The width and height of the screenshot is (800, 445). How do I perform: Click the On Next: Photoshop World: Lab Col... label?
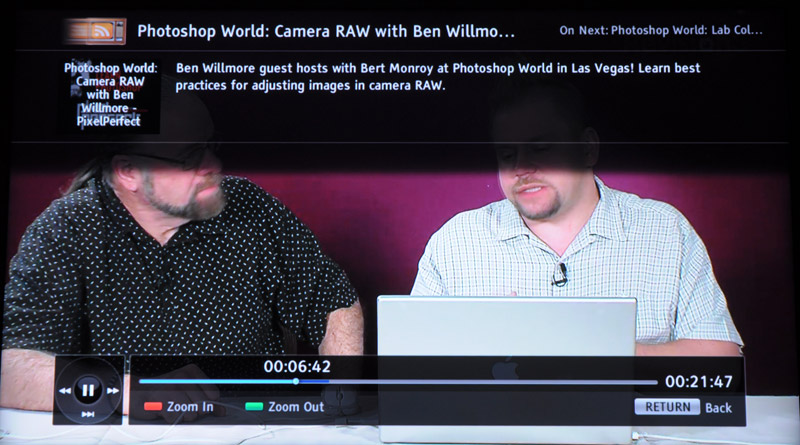(x=661, y=30)
